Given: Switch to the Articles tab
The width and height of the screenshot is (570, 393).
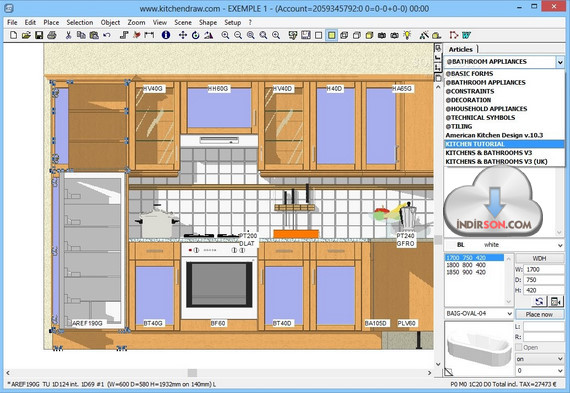Looking at the screenshot, I should 460,49.
